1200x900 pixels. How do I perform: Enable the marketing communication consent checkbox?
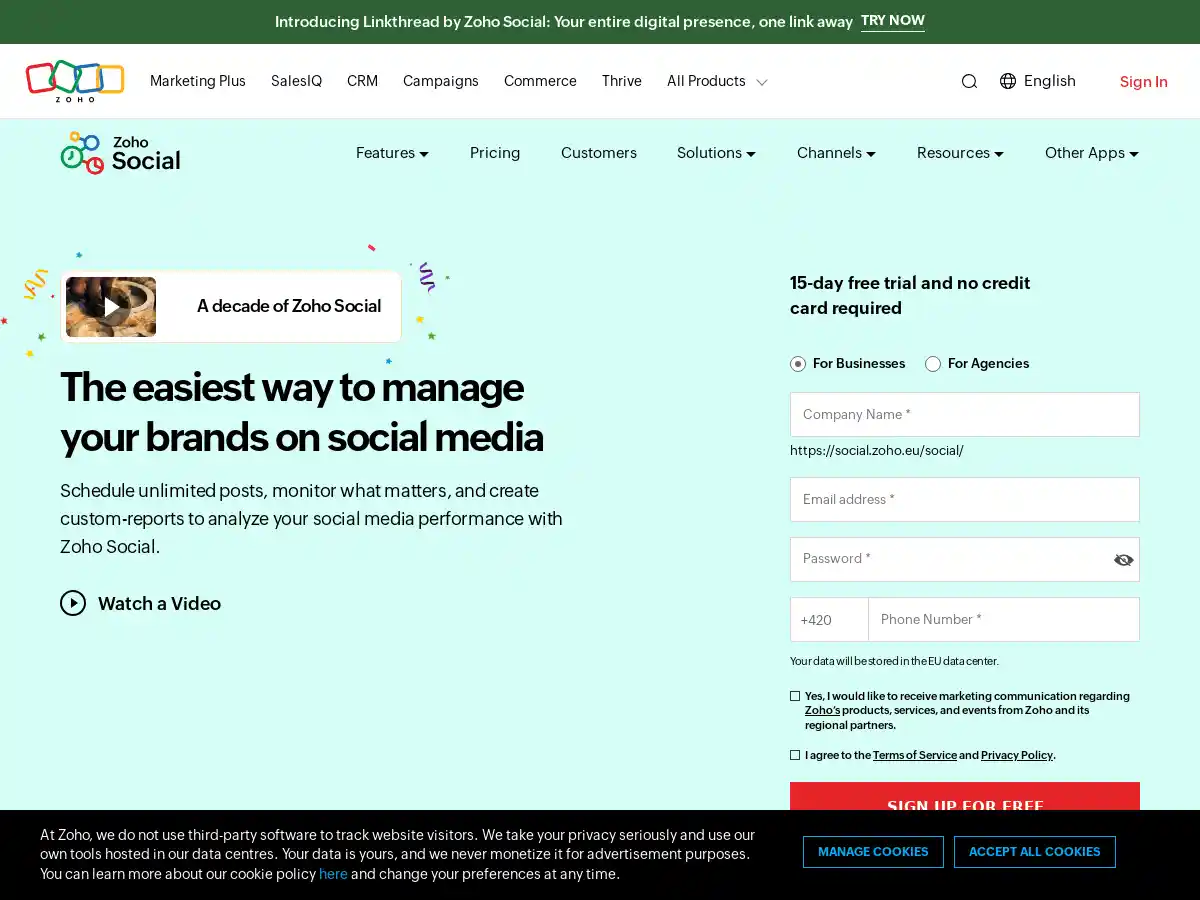pos(795,696)
